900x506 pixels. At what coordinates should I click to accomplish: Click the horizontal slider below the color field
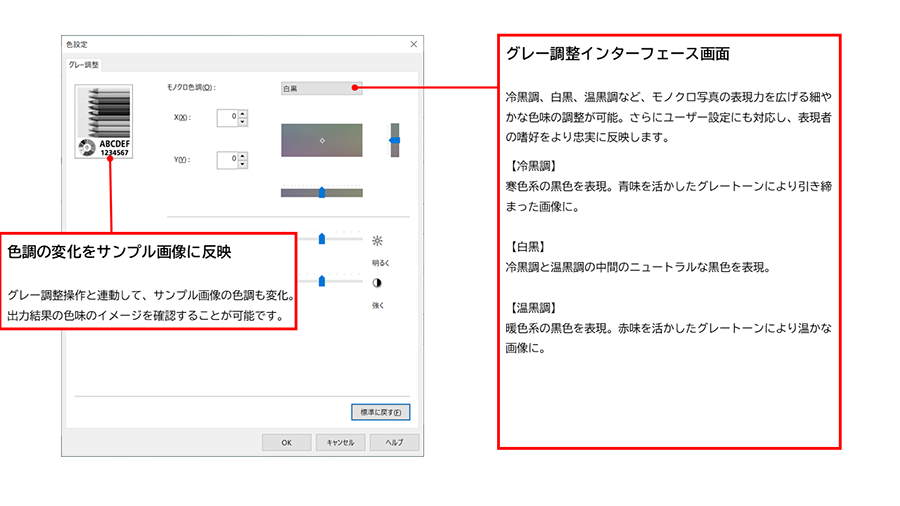(x=321, y=192)
